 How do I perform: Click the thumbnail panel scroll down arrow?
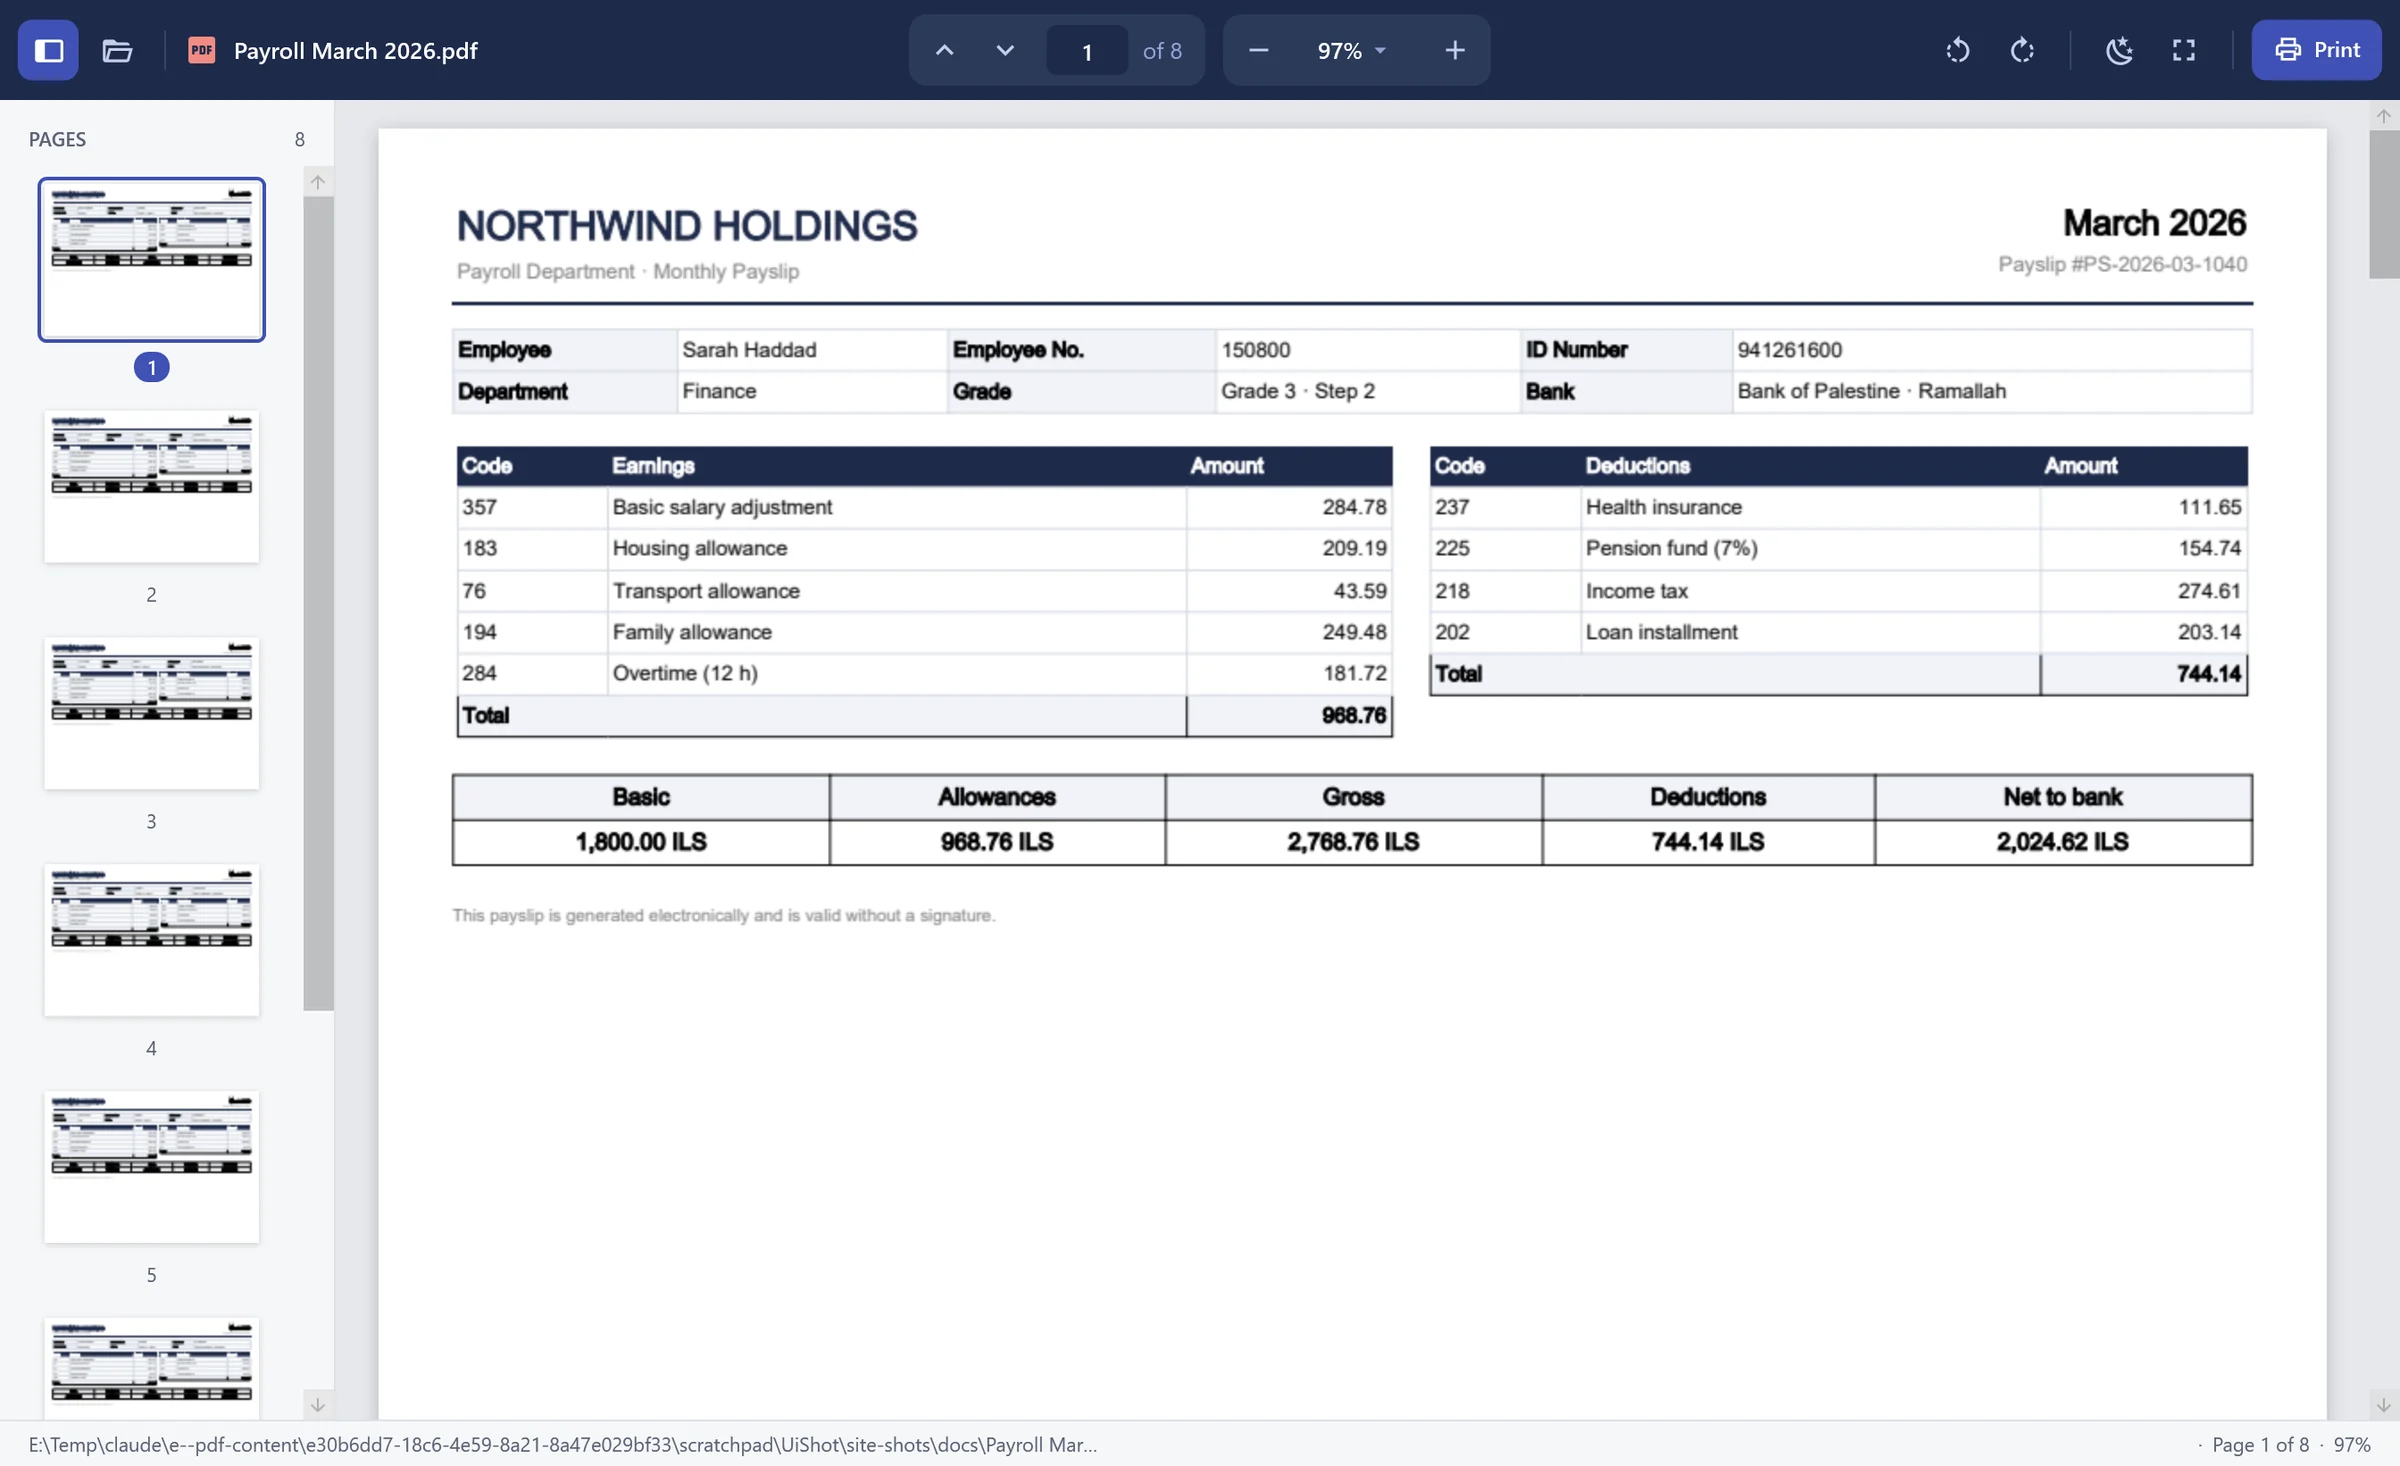click(x=318, y=1405)
